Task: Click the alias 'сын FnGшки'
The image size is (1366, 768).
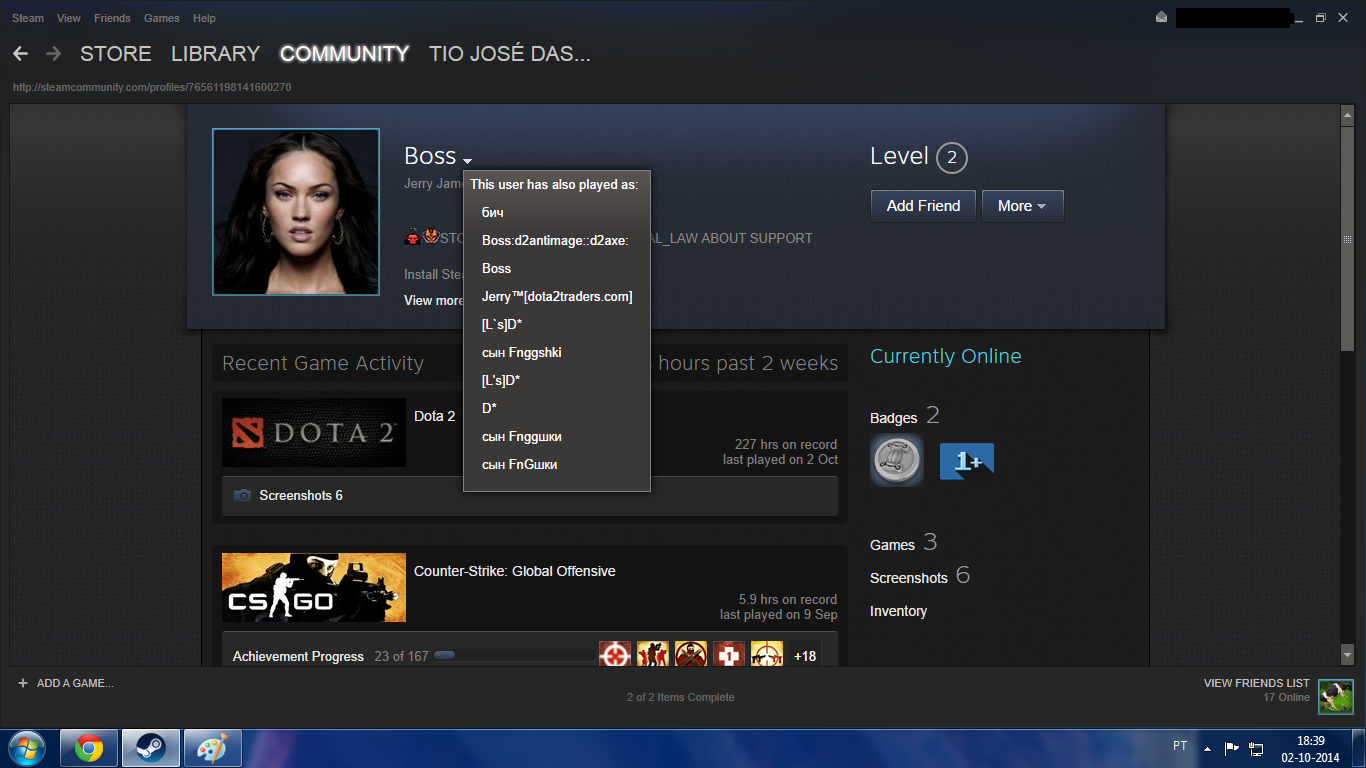Action: pos(519,464)
